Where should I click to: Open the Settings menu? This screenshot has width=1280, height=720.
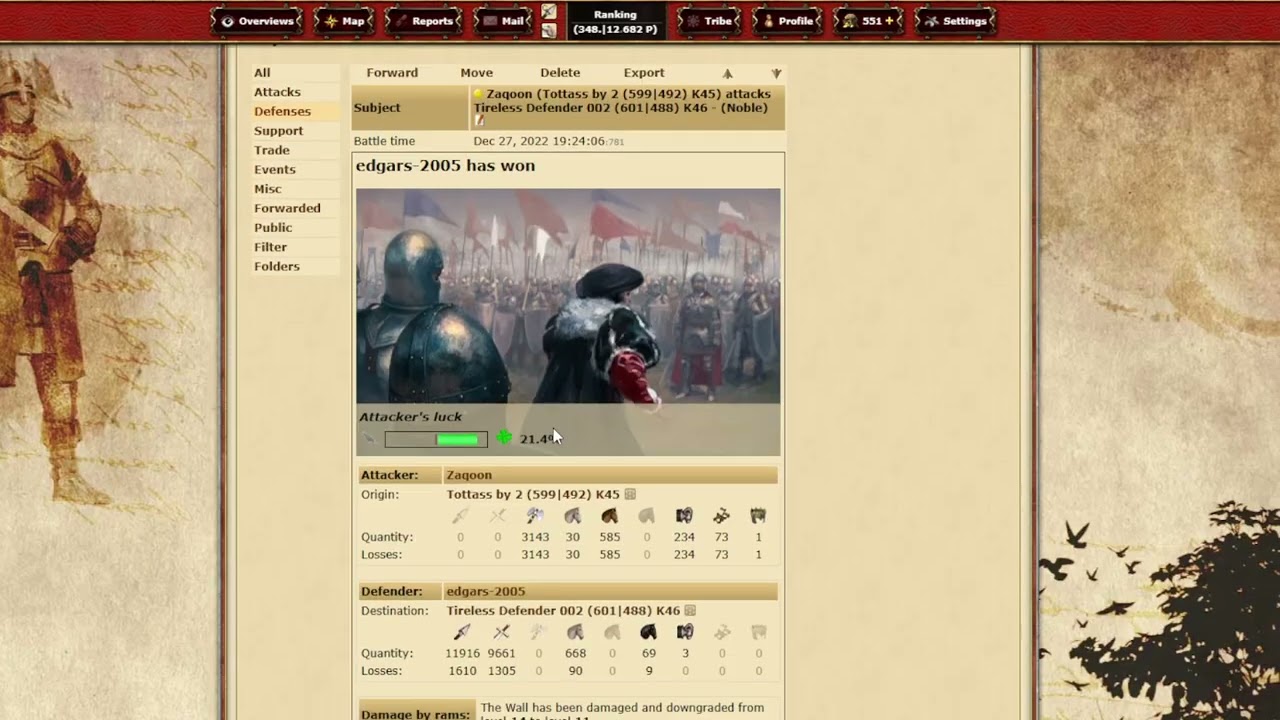(x=955, y=21)
